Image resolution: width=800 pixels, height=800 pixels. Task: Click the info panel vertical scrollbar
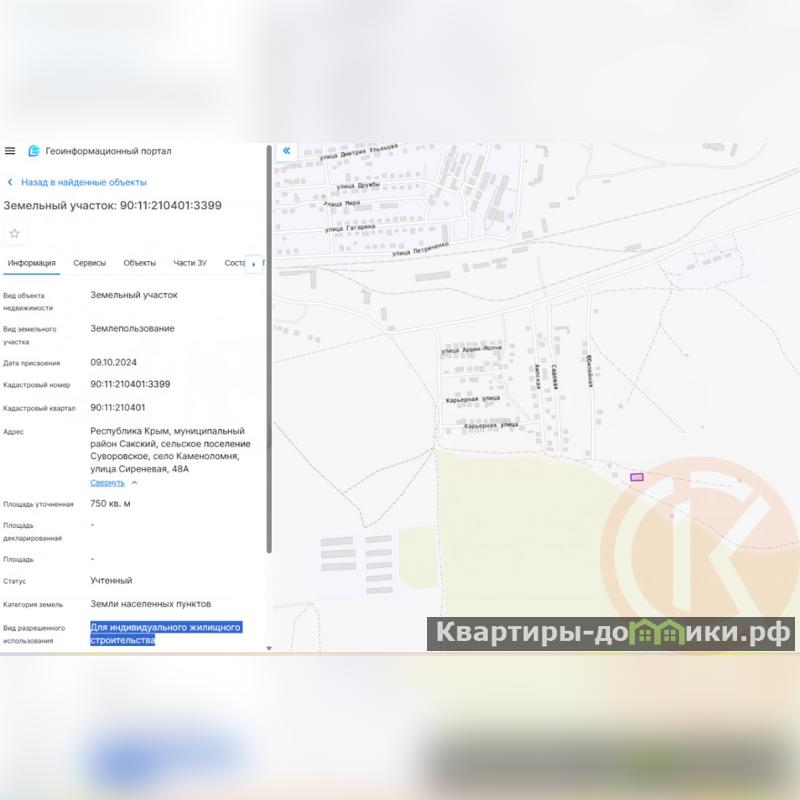(x=269, y=349)
